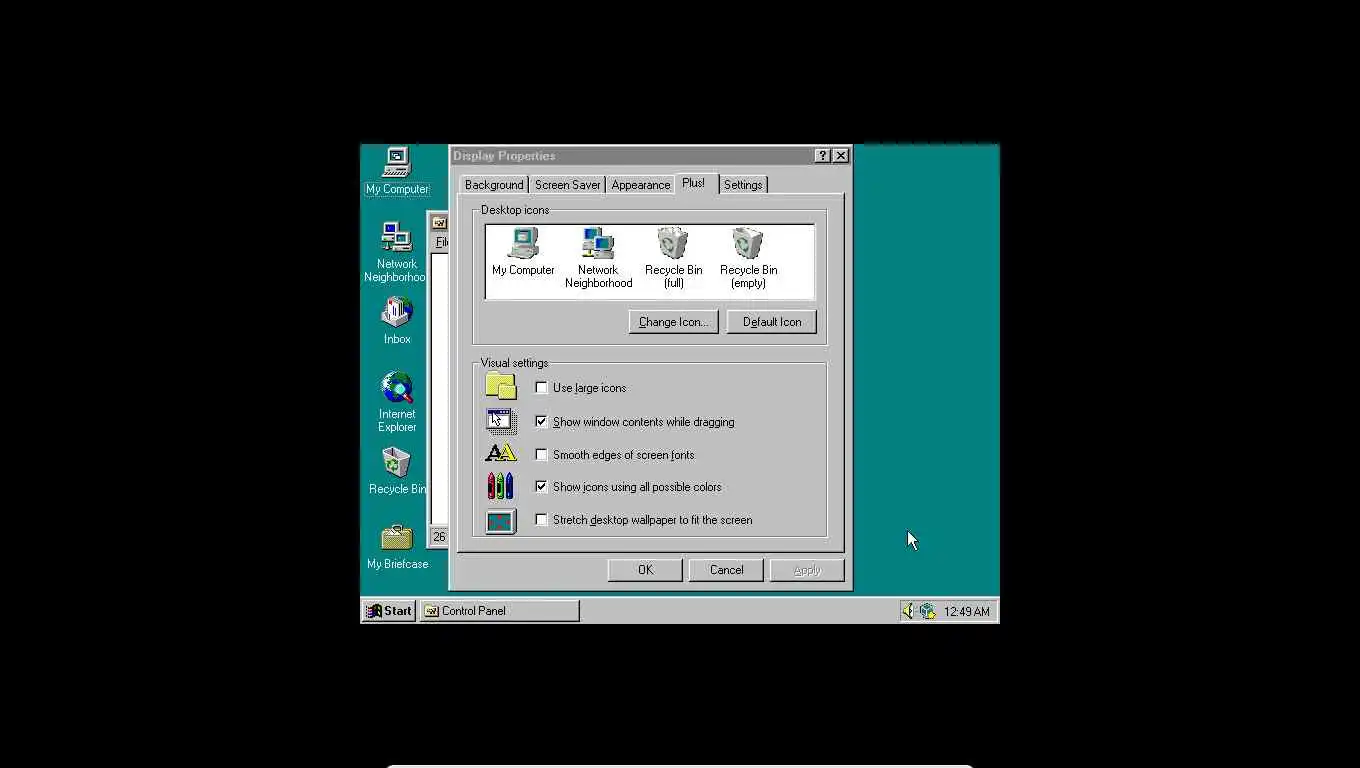Click the Recycle Bin desktop icon

pos(397,471)
